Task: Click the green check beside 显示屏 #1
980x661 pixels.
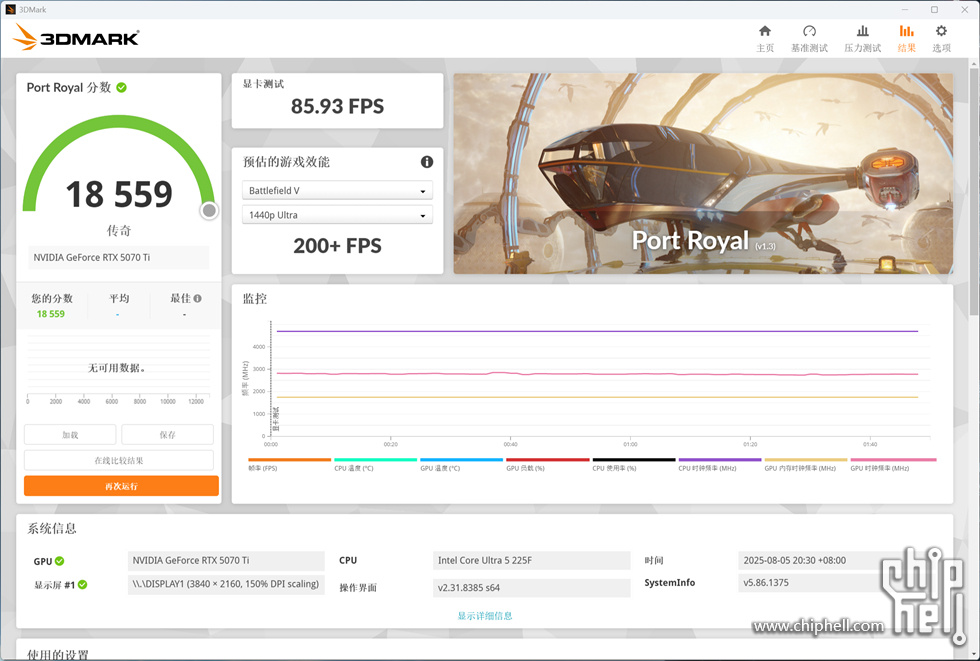Action: point(82,585)
